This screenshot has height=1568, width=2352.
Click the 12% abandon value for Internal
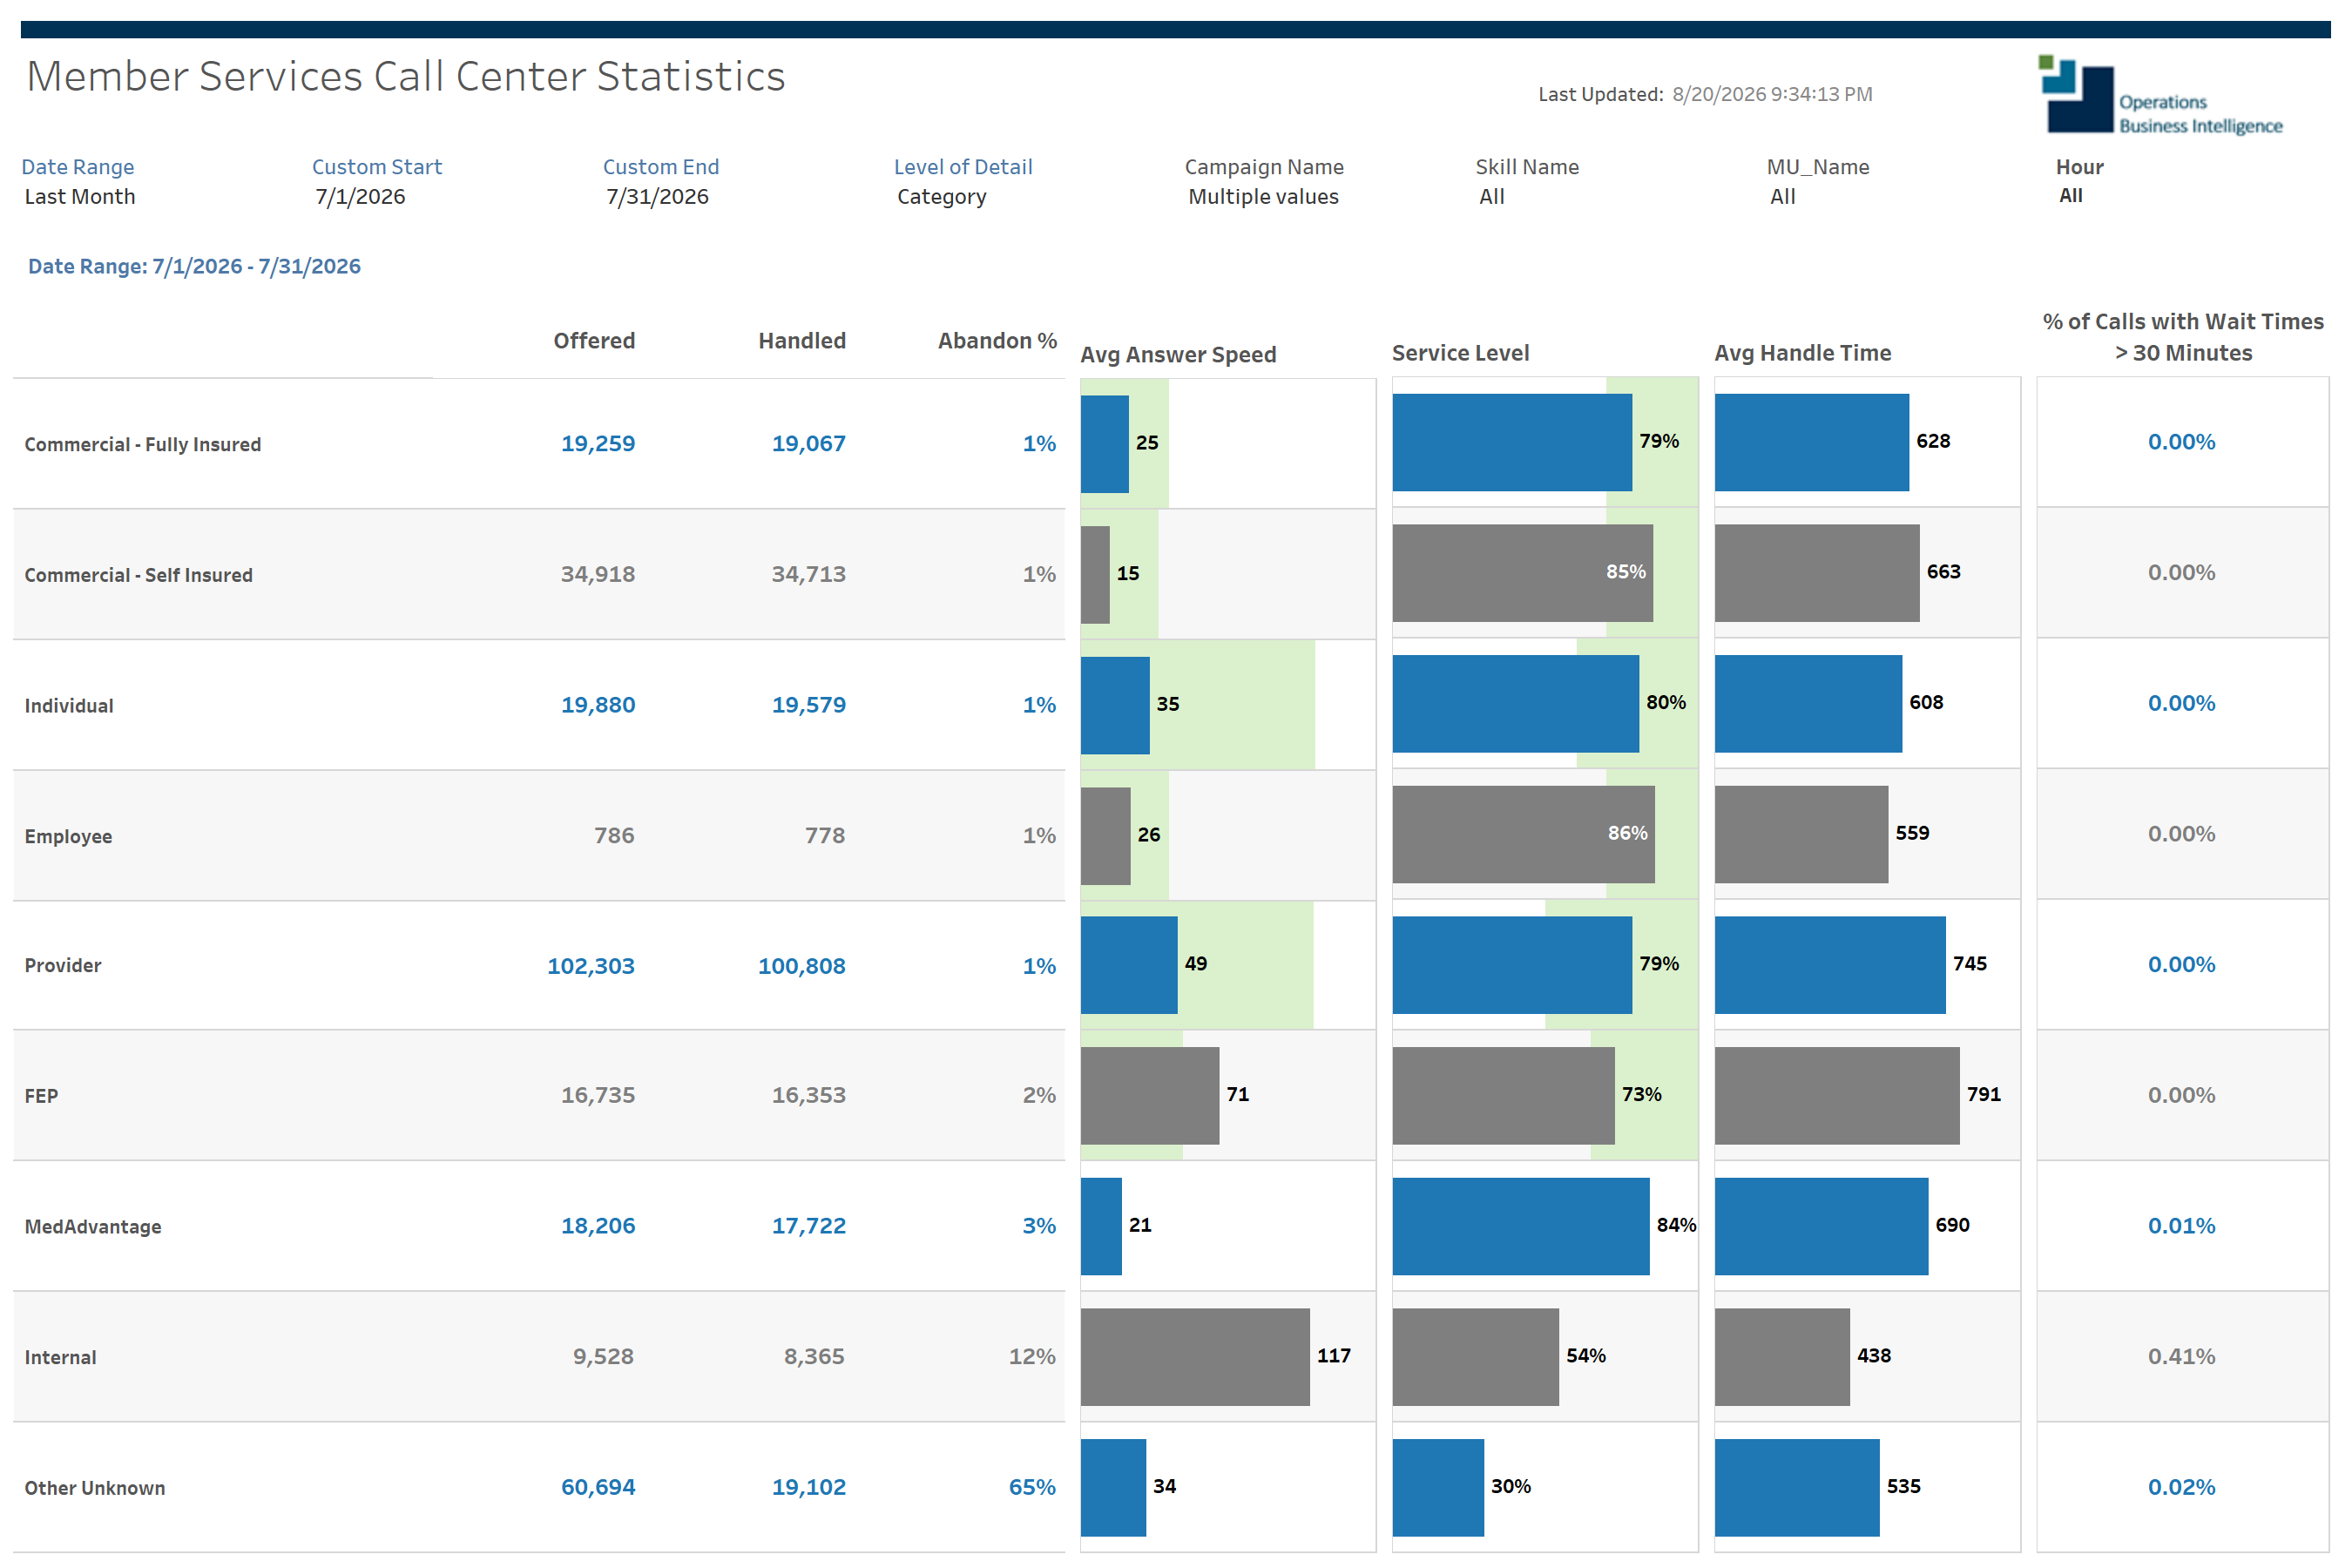[1032, 1356]
